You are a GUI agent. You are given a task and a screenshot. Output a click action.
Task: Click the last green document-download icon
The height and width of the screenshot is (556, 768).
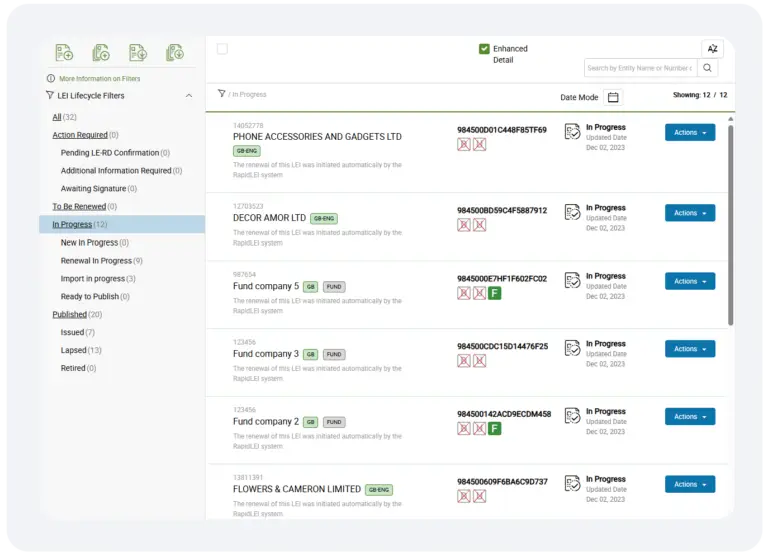point(175,53)
